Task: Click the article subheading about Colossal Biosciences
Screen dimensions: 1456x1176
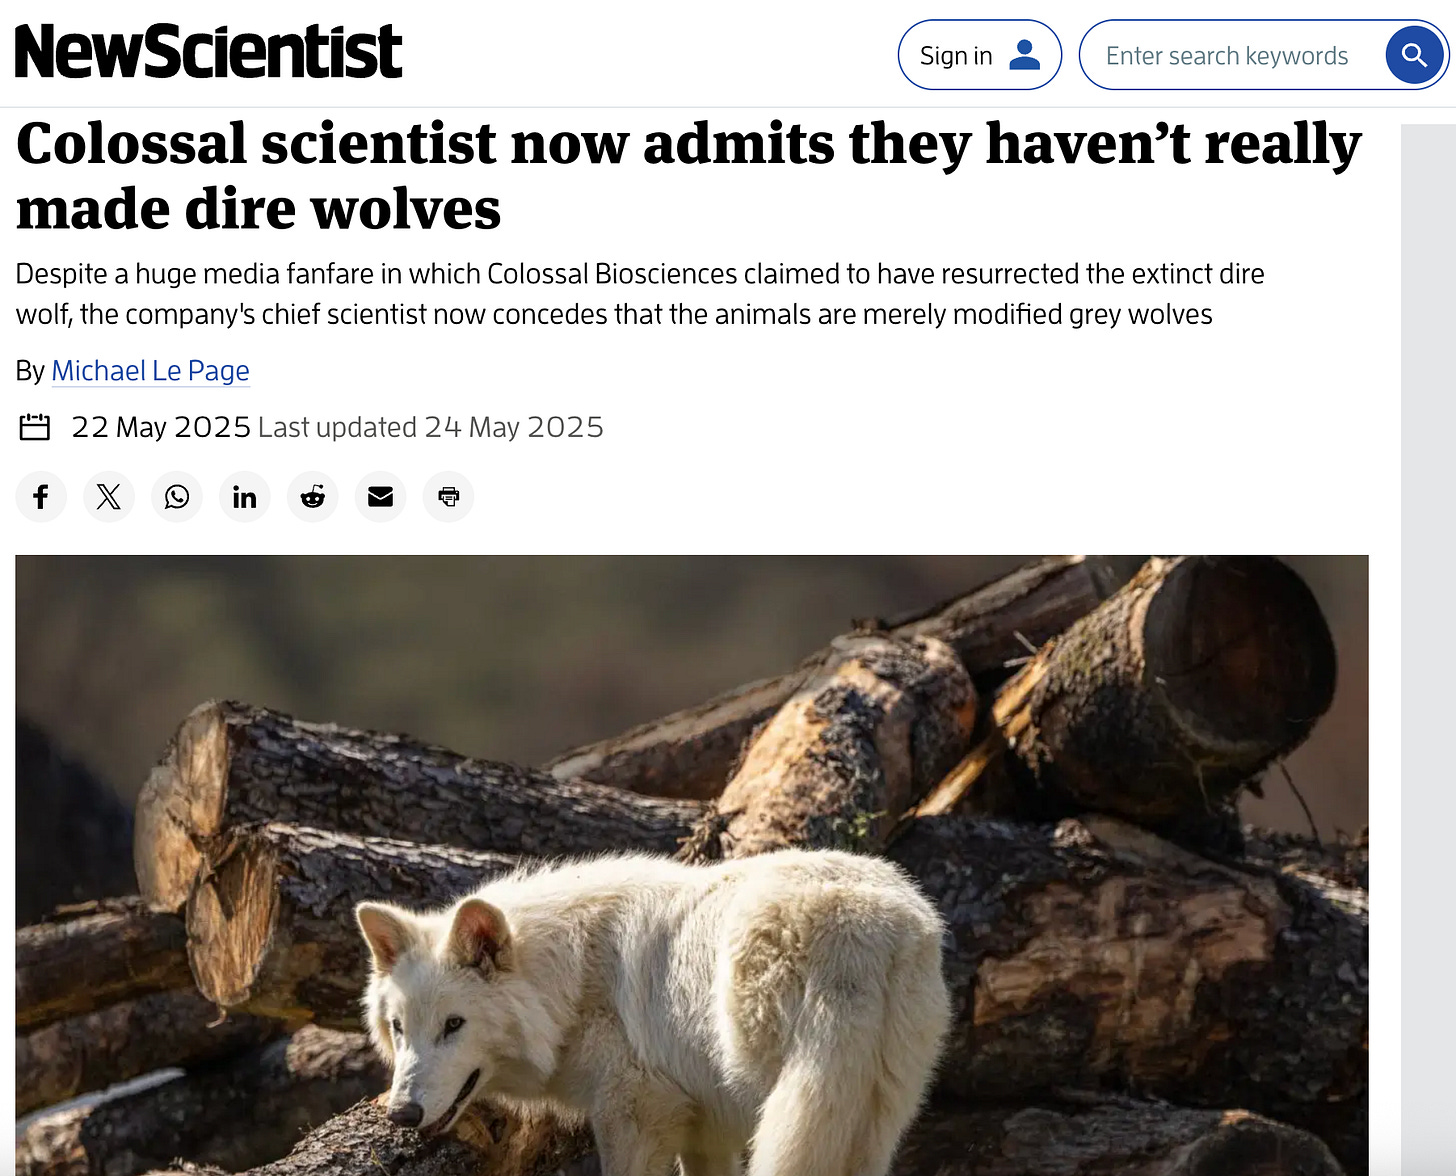Action: coord(640,294)
